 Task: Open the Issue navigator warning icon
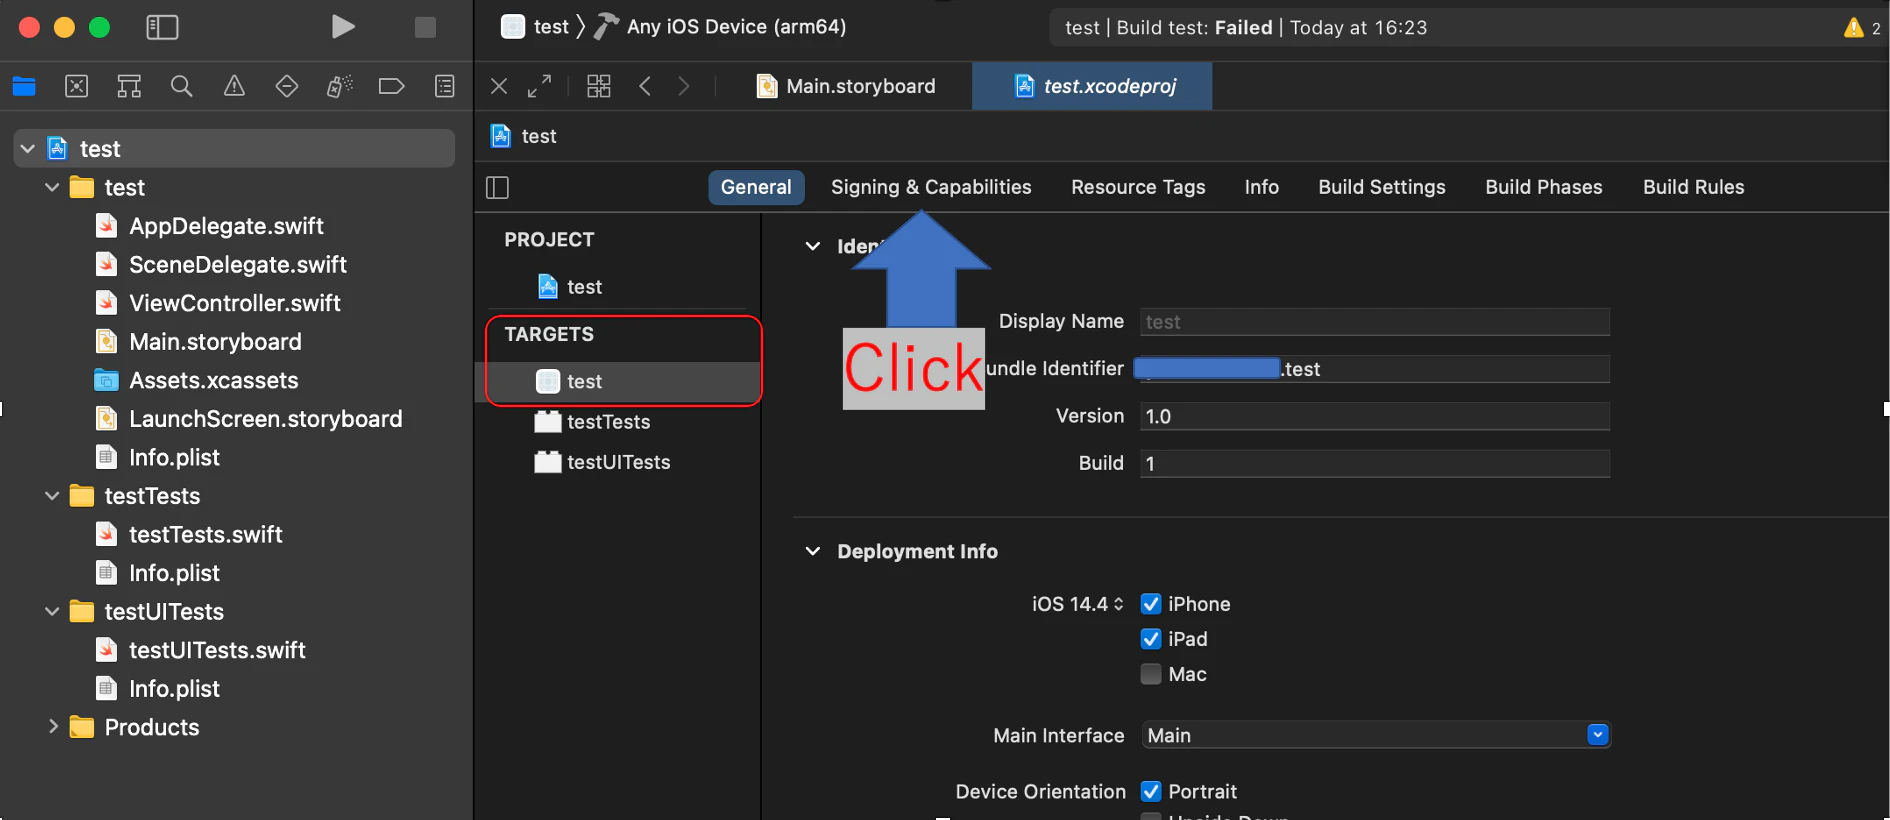234,86
